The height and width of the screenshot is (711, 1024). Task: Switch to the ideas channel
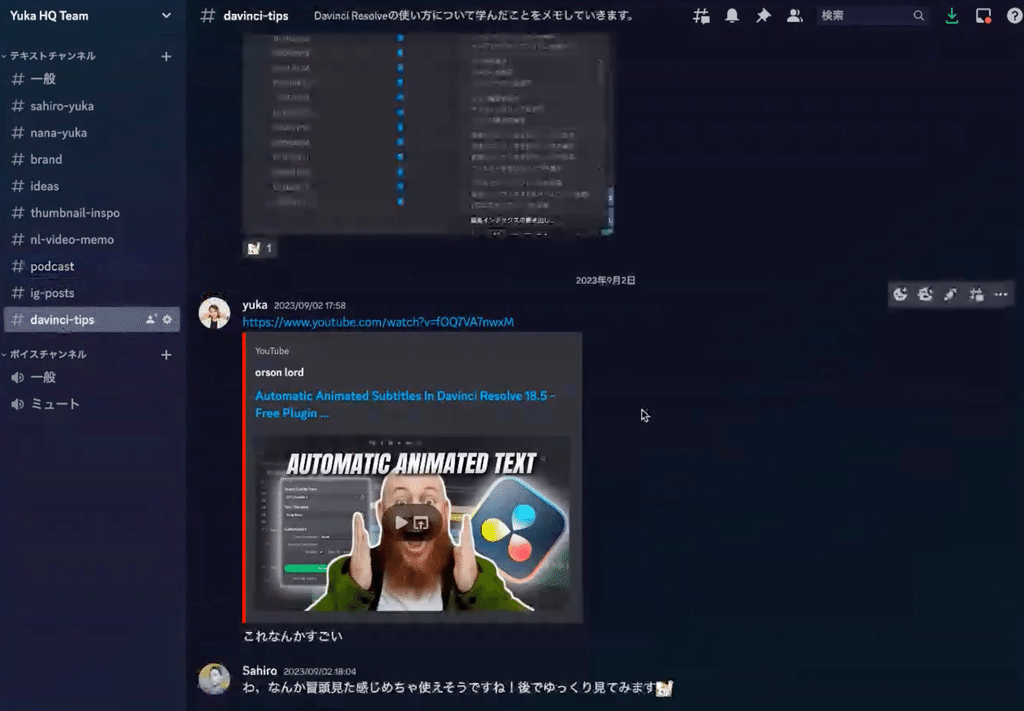91,186
